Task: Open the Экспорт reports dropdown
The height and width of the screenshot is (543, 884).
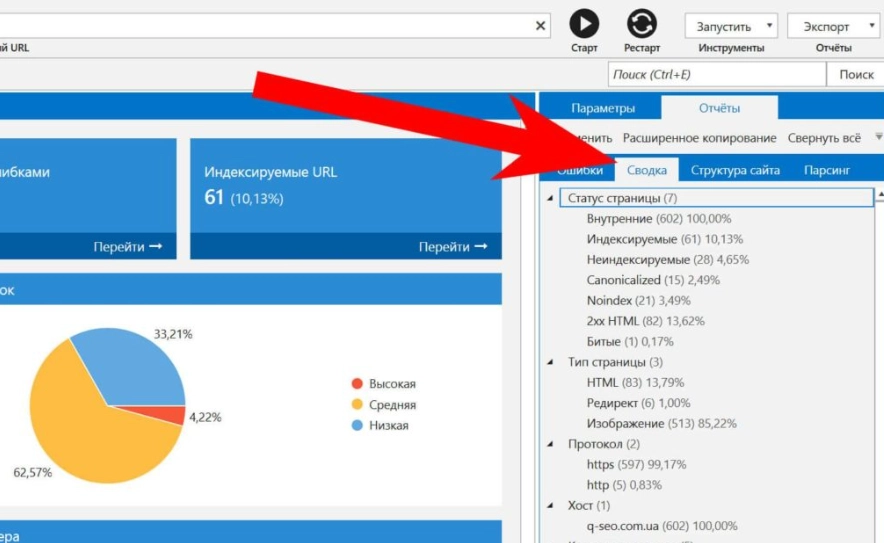Action: click(x=832, y=27)
